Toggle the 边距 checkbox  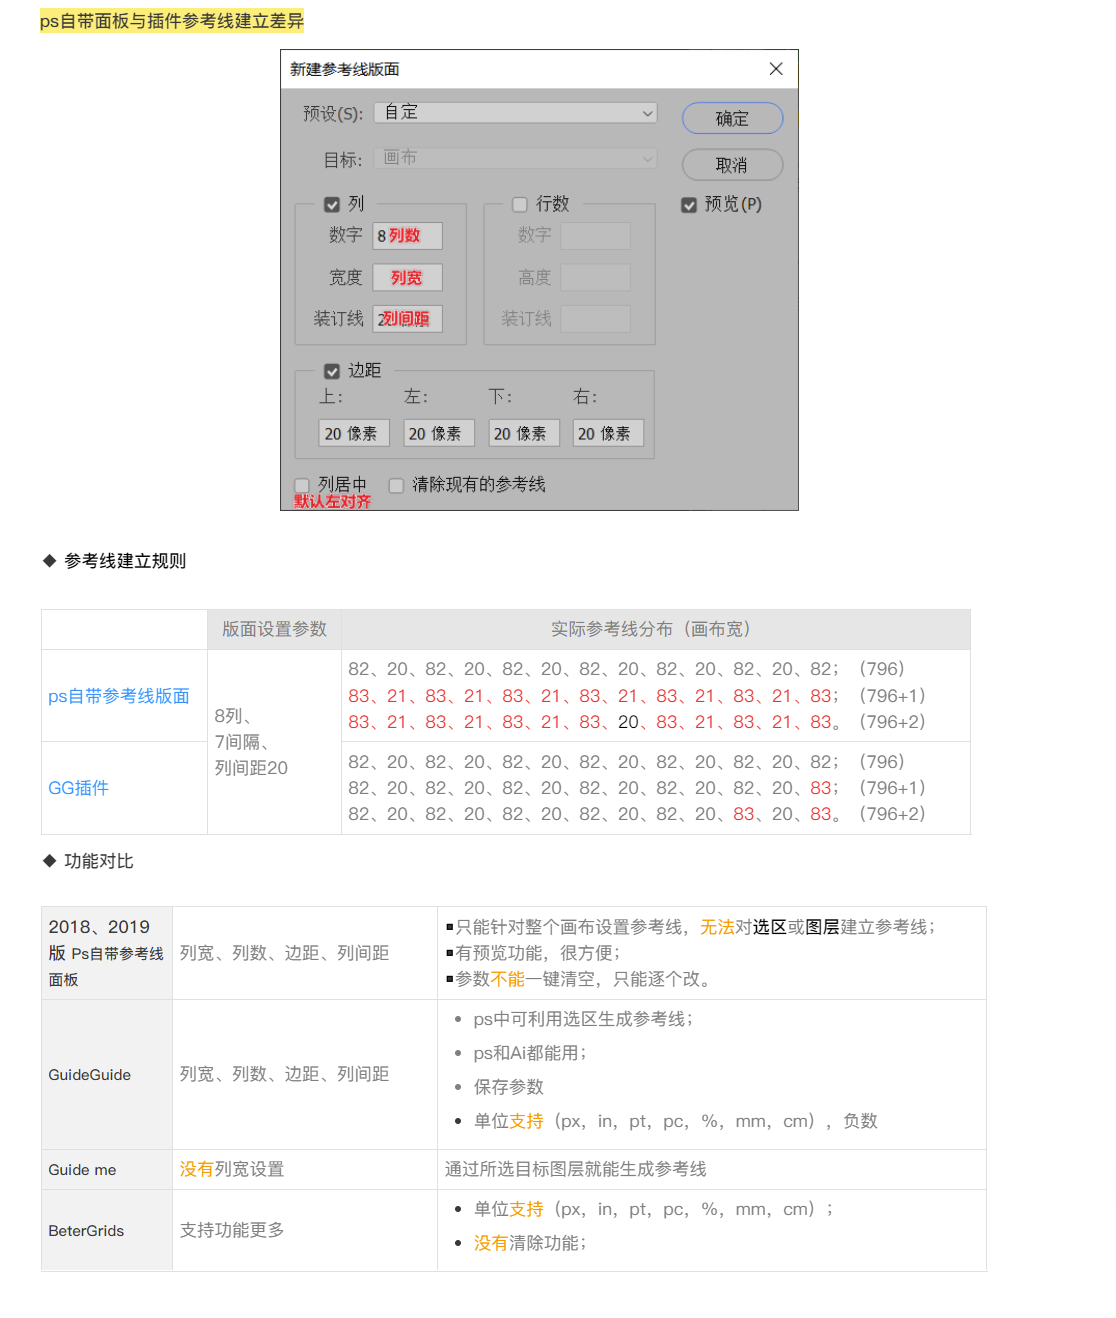click(332, 371)
